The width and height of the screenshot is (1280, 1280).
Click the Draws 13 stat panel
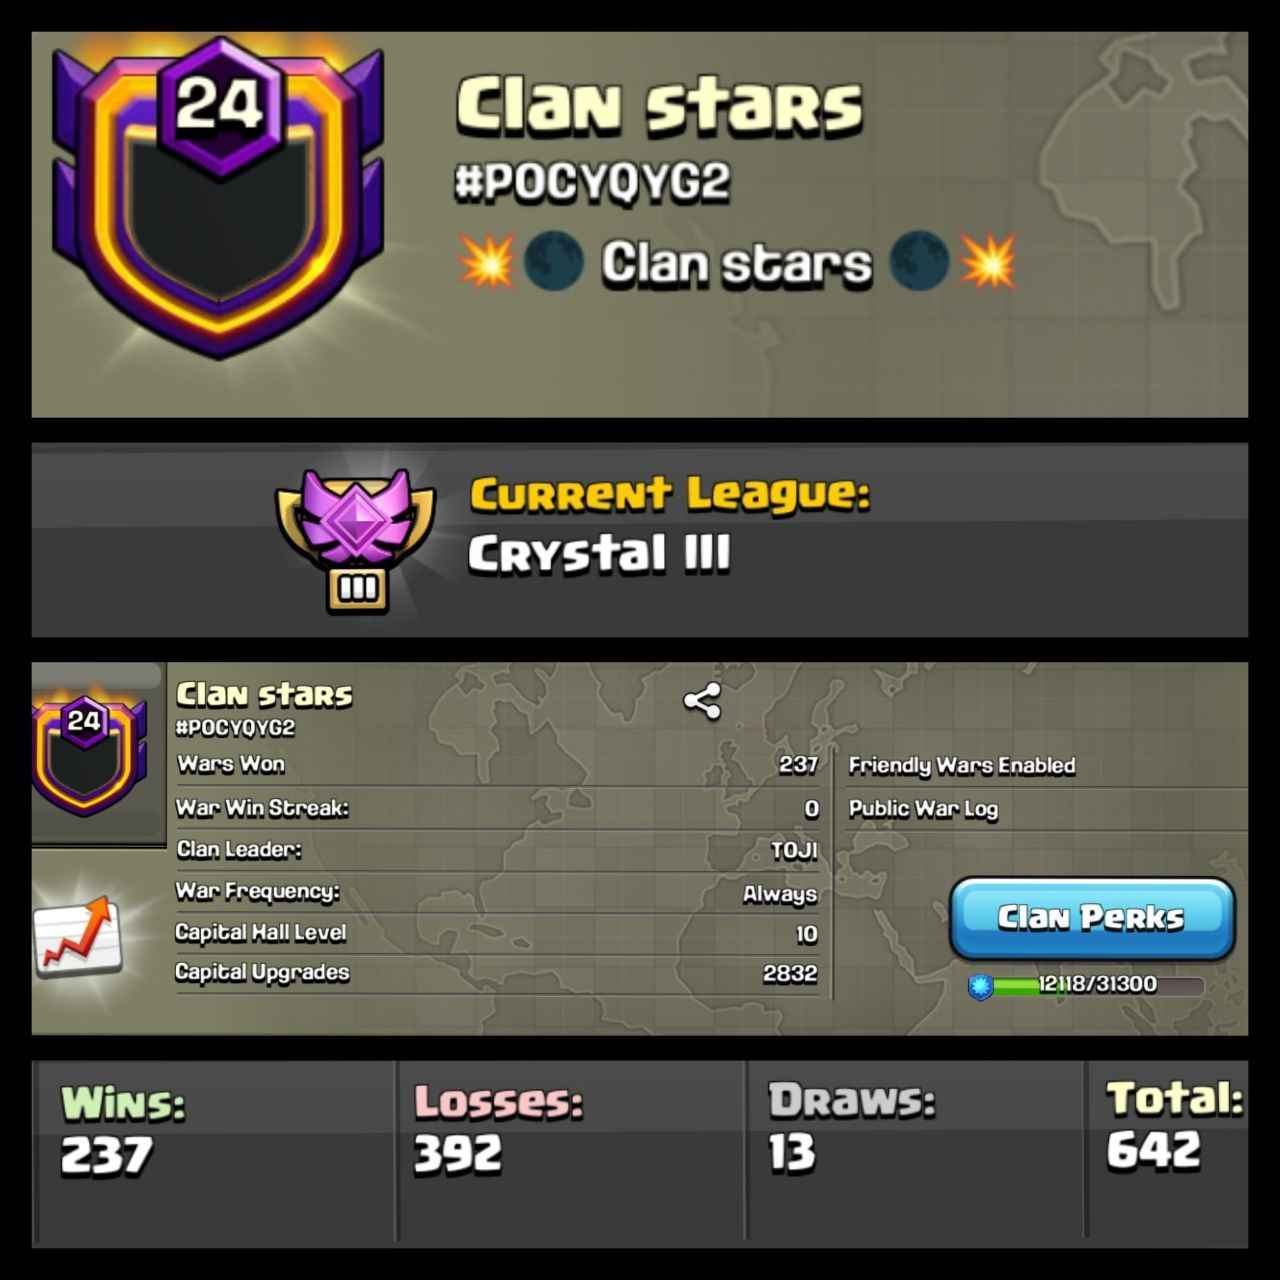tap(916, 1152)
